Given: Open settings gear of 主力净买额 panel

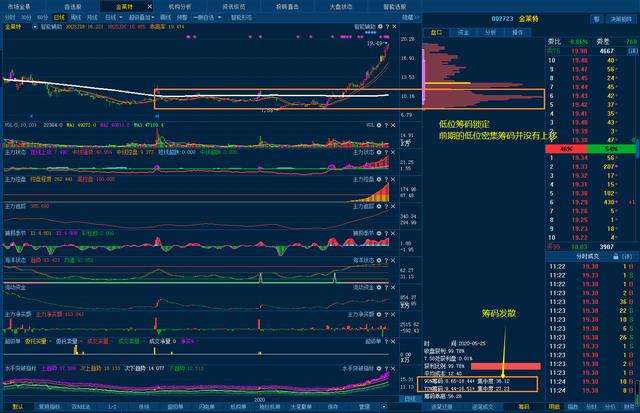Looking at the screenshot, I should [x=379, y=315].
